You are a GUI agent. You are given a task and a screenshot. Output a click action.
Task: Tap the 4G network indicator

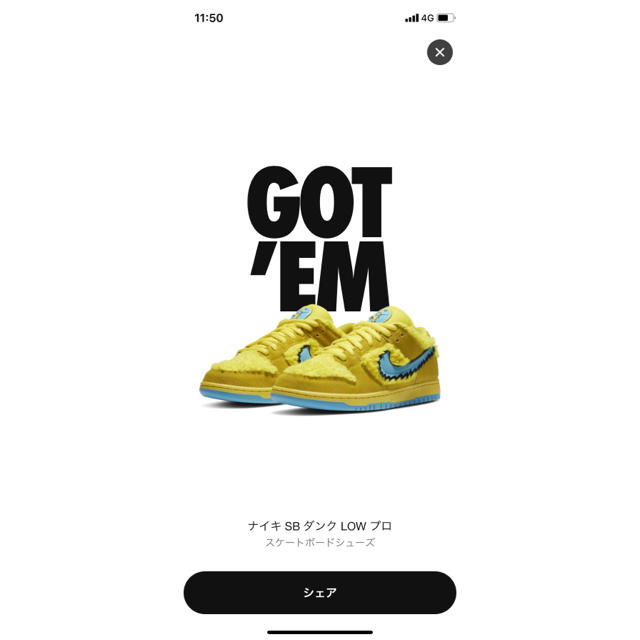(427, 18)
